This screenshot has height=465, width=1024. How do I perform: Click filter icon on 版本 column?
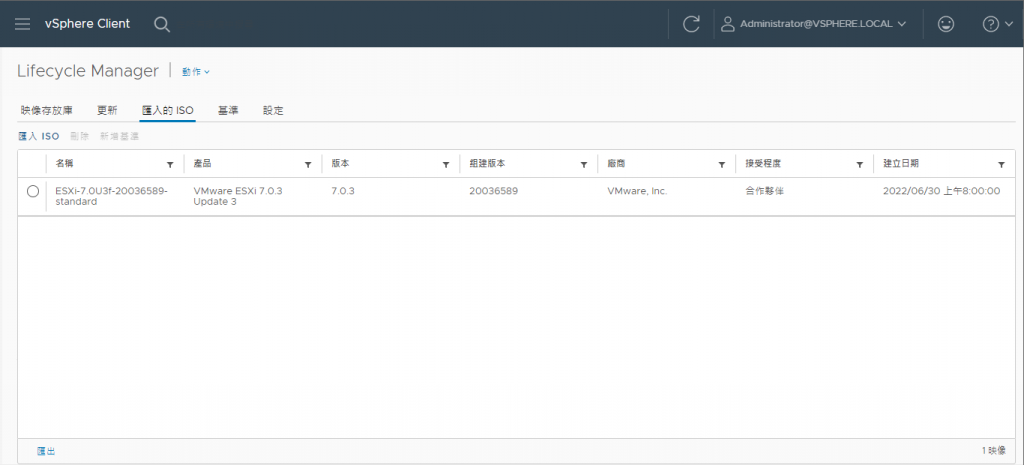[445, 165]
